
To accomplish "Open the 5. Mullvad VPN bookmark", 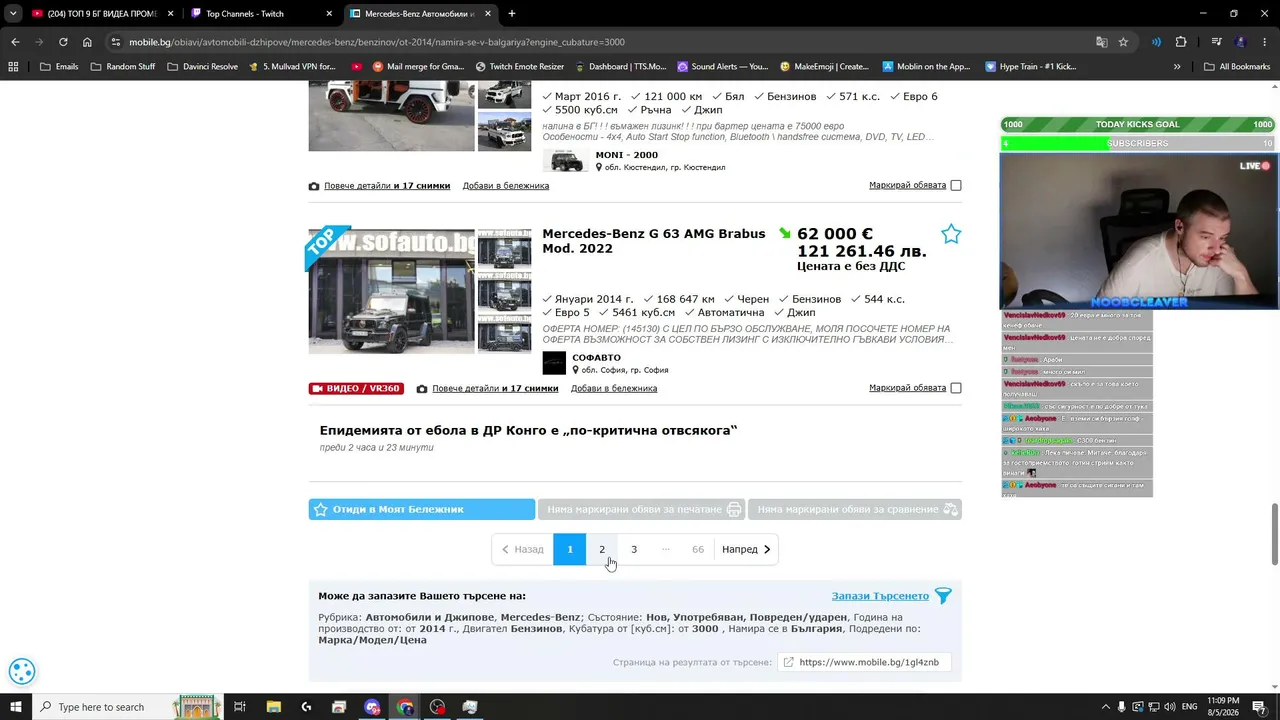I will point(291,67).
